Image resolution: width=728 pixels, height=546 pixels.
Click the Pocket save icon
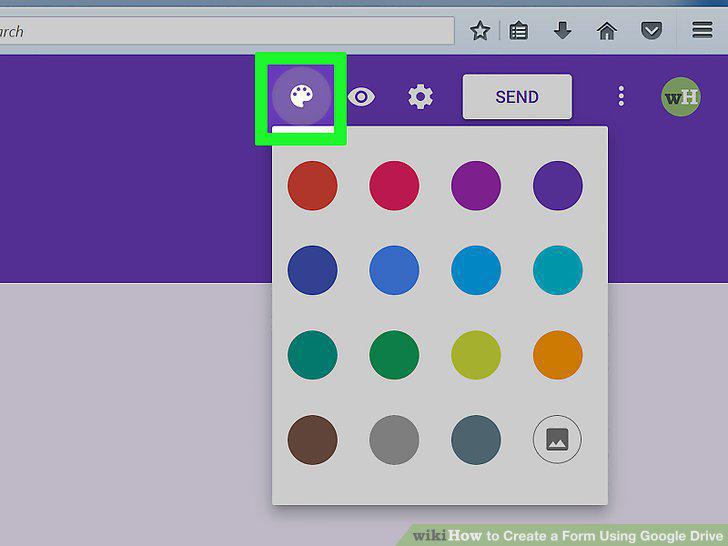(651, 31)
